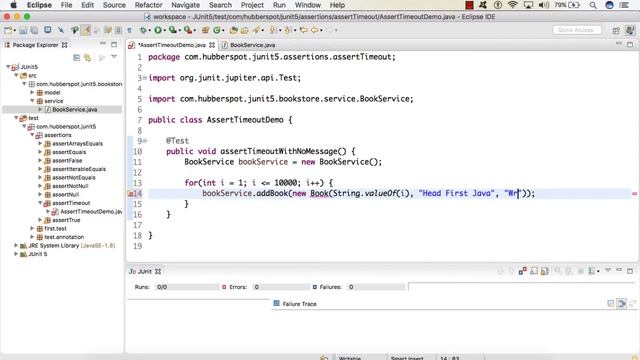Open the Project menu
Viewport: 640px width, 360px height.
click(x=252, y=5)
